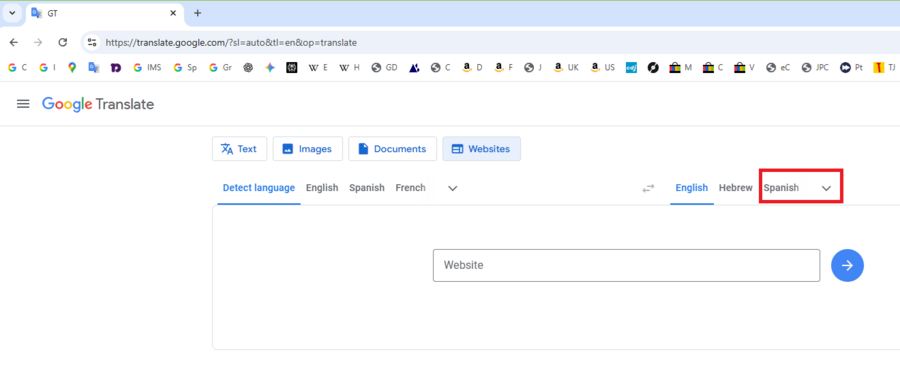The width and height of the screenshot is (900, 391).
Task: Open the shopping bag M bookmark
Action: 681,68
